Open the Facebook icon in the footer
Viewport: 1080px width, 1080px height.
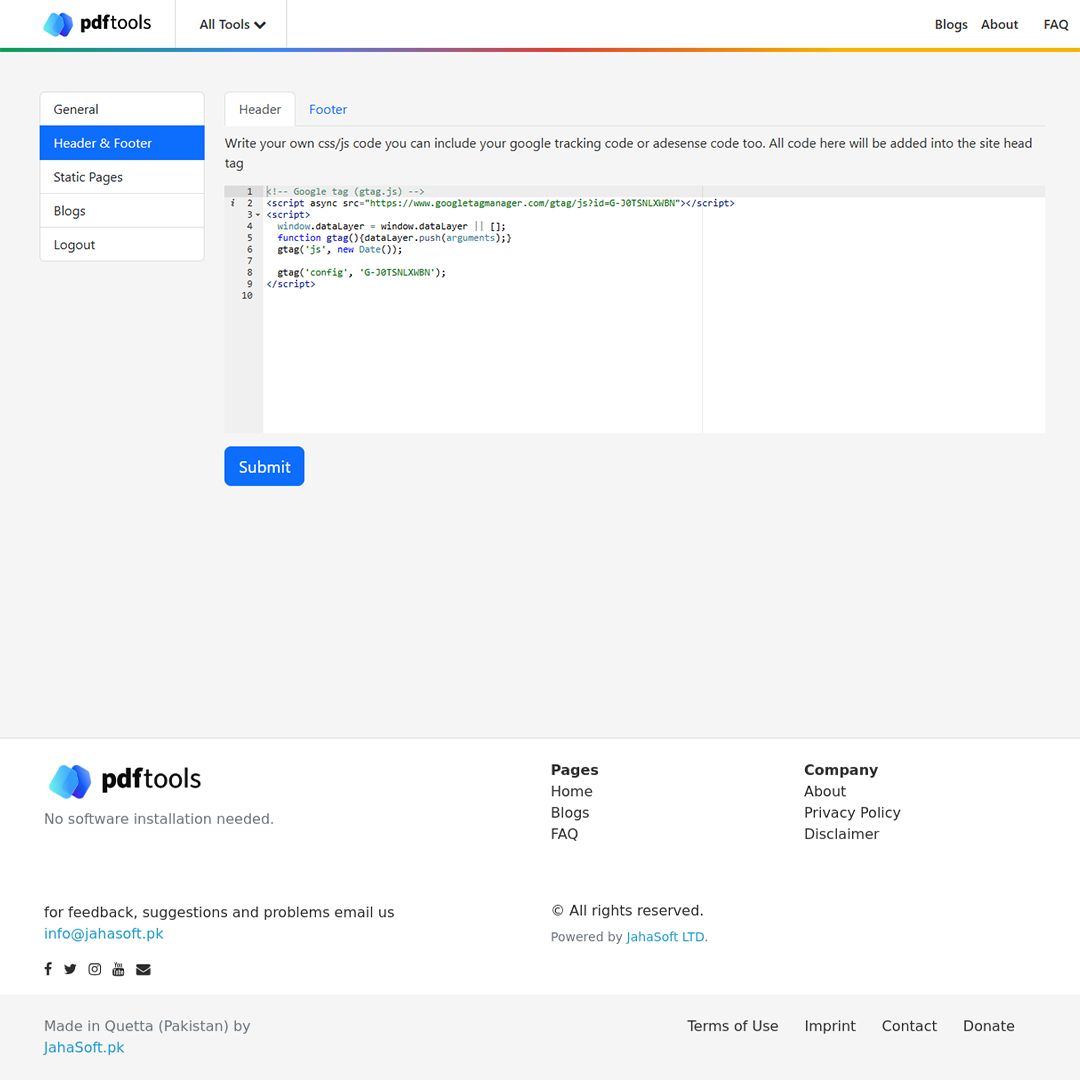pos(48,969)
